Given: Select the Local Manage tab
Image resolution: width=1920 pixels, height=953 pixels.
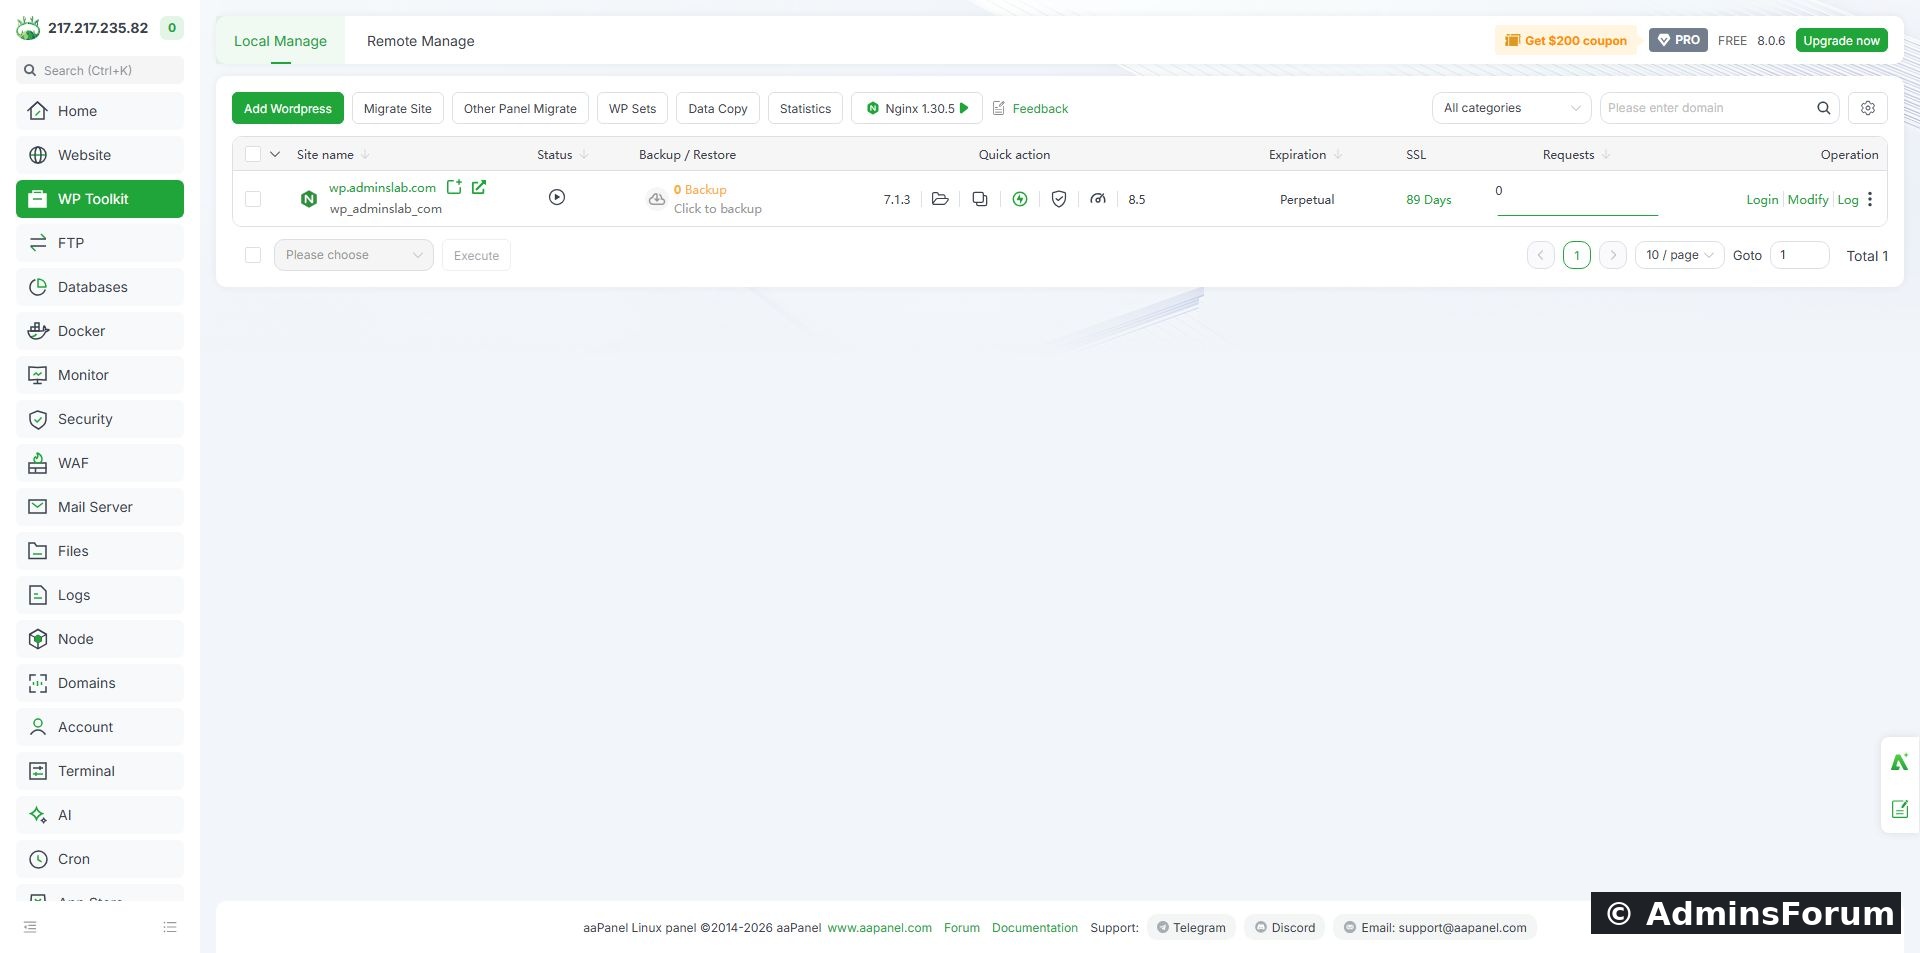Looking at the screenshot, I should click(280, 41).
